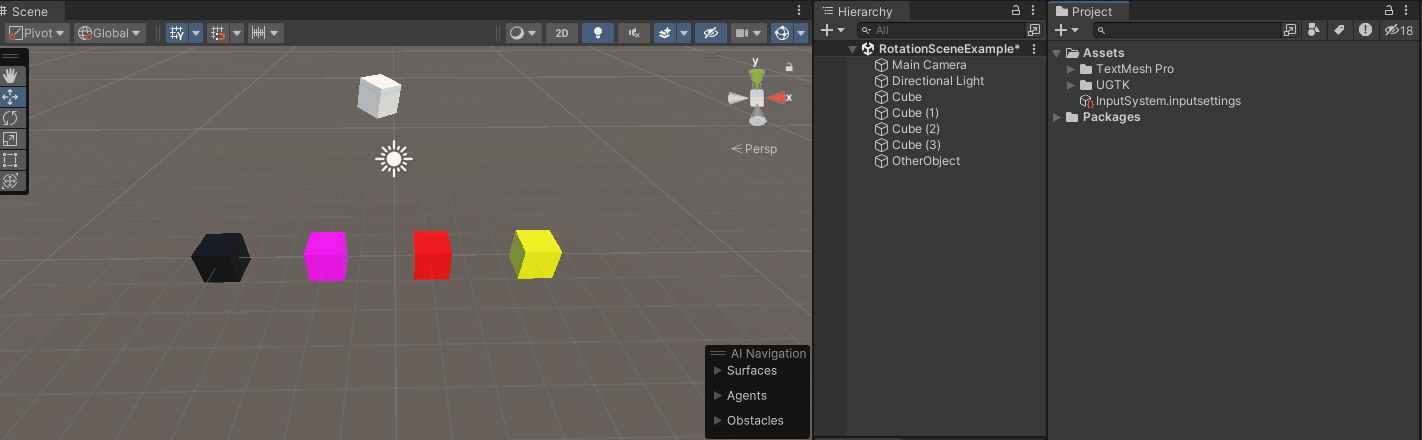Open the Global handle rotation dropdown
1422x440 pixels.
point(110,33)
